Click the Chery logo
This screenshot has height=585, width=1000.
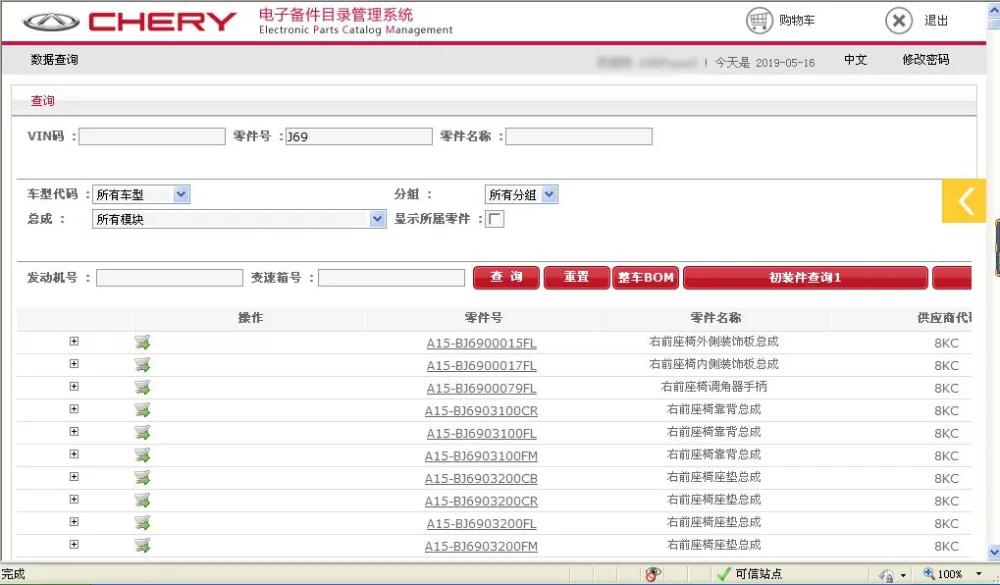[129, 22]
